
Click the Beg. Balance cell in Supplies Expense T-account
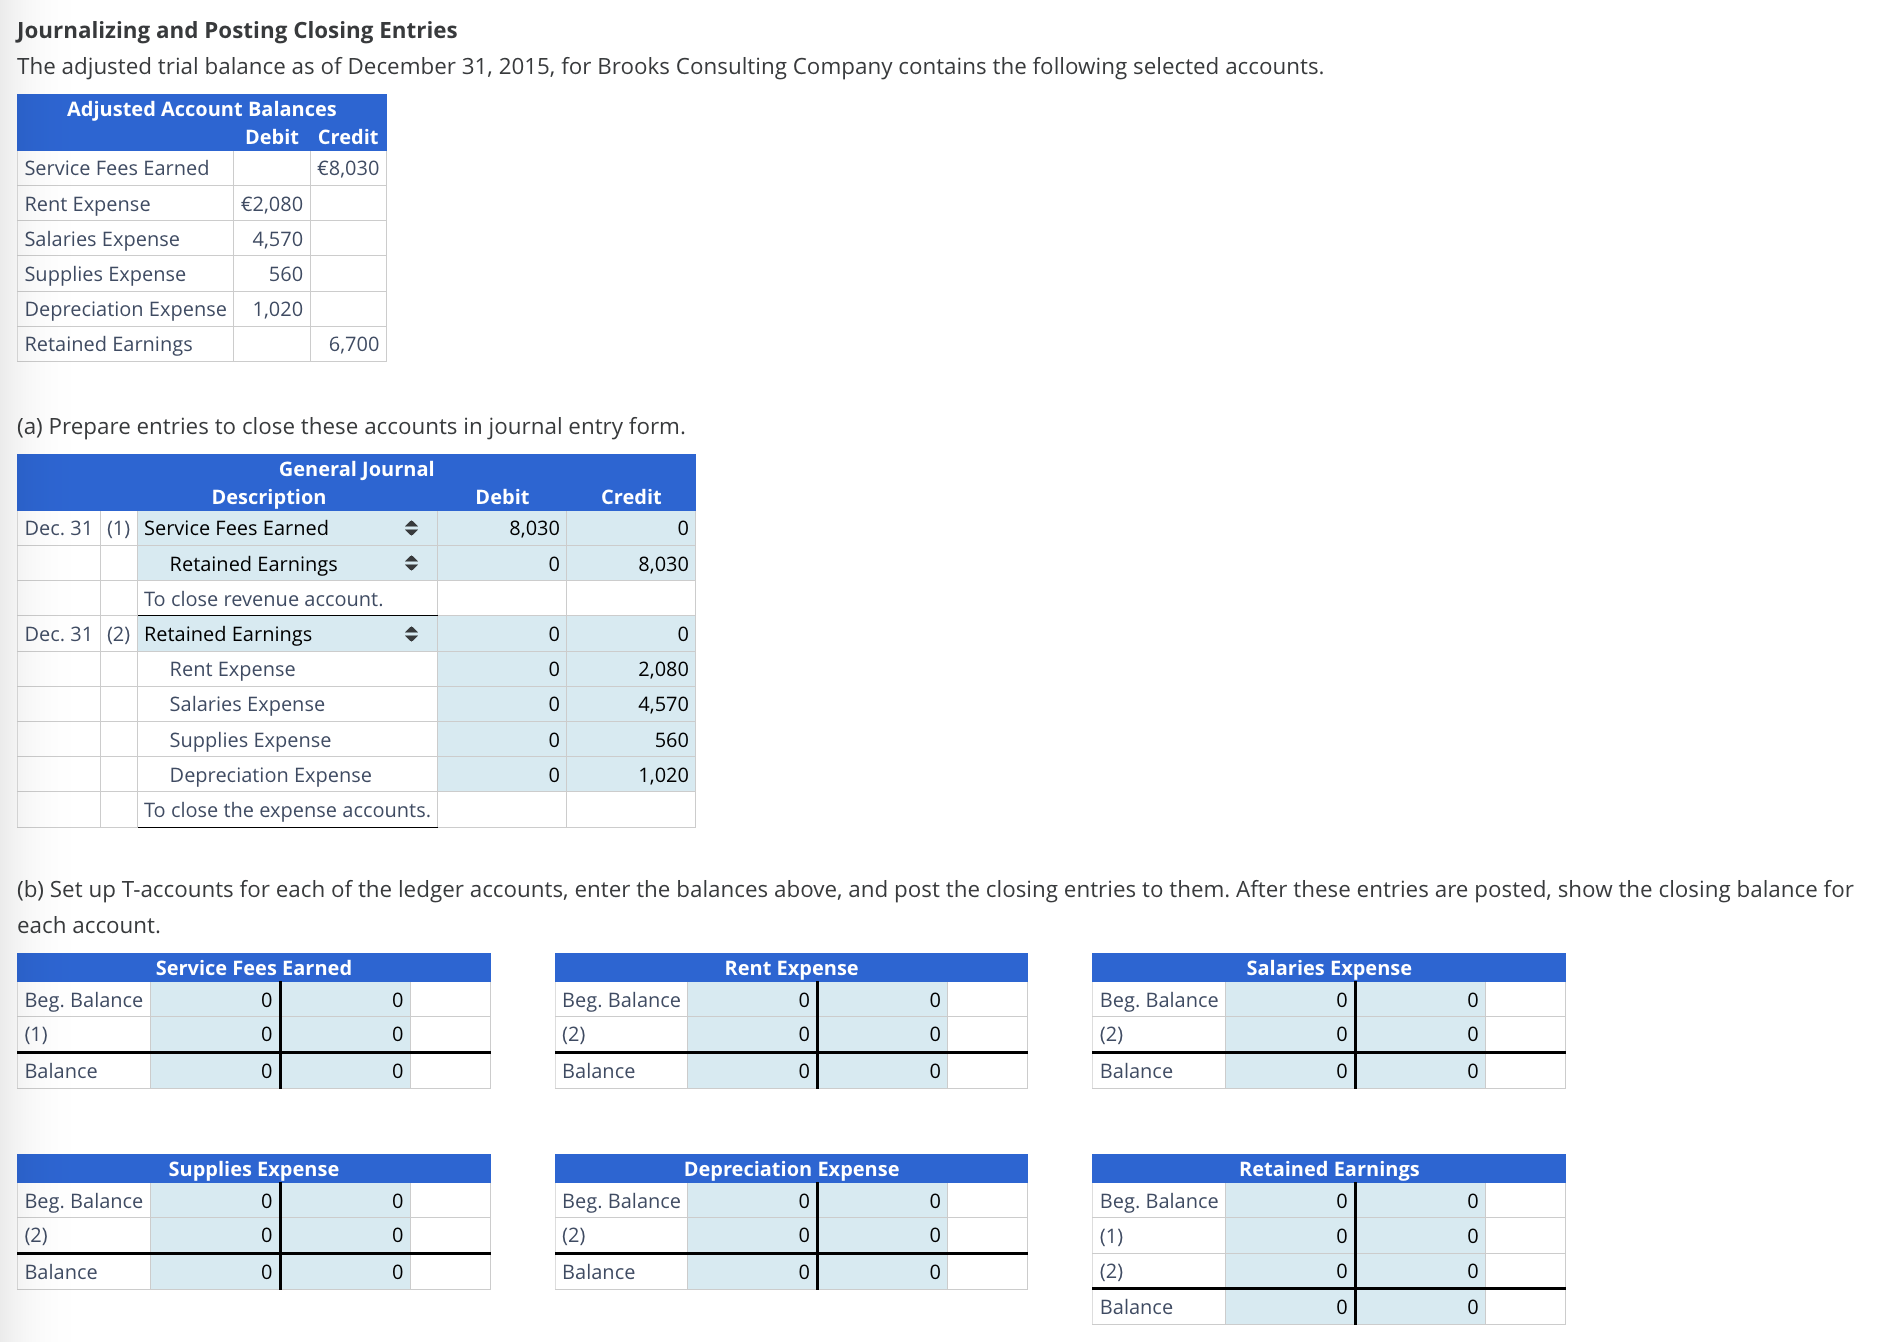[215, 1200]
